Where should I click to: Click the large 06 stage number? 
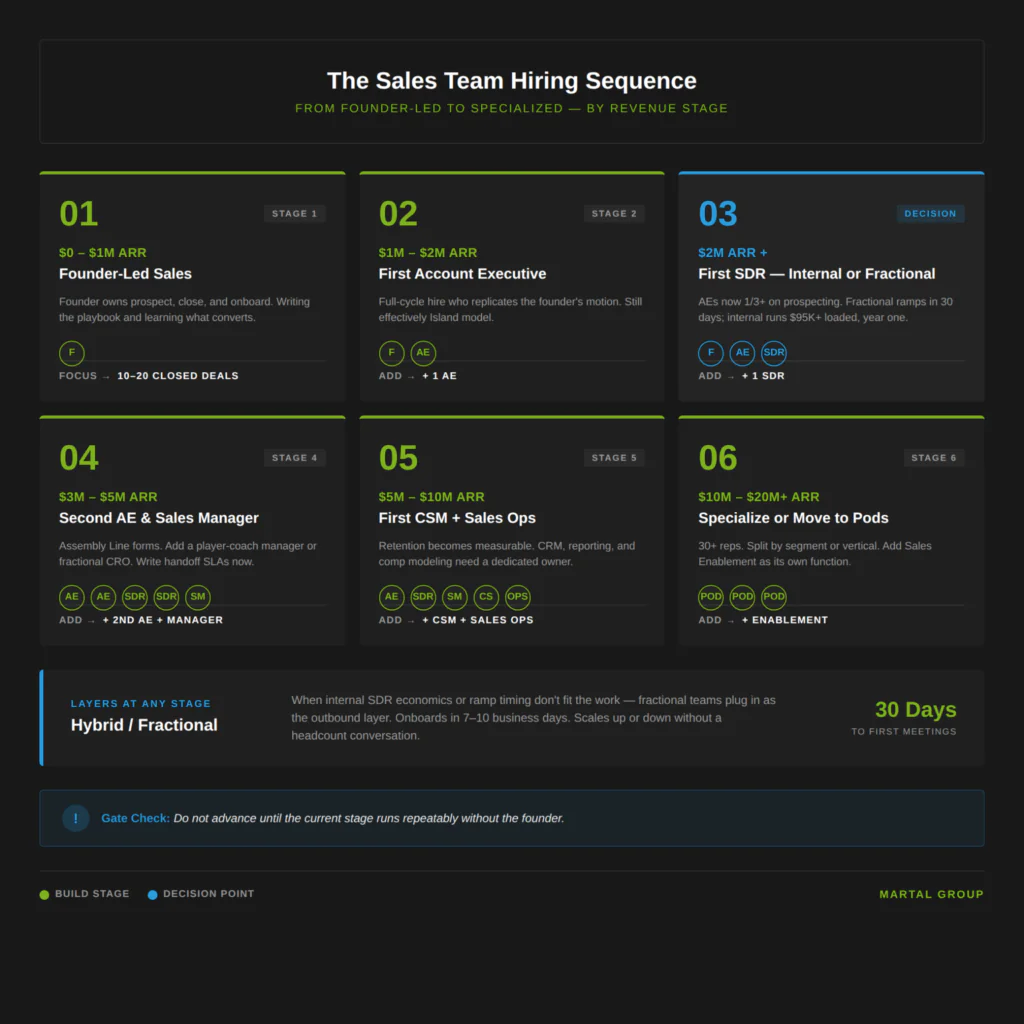tap(718, 458)
